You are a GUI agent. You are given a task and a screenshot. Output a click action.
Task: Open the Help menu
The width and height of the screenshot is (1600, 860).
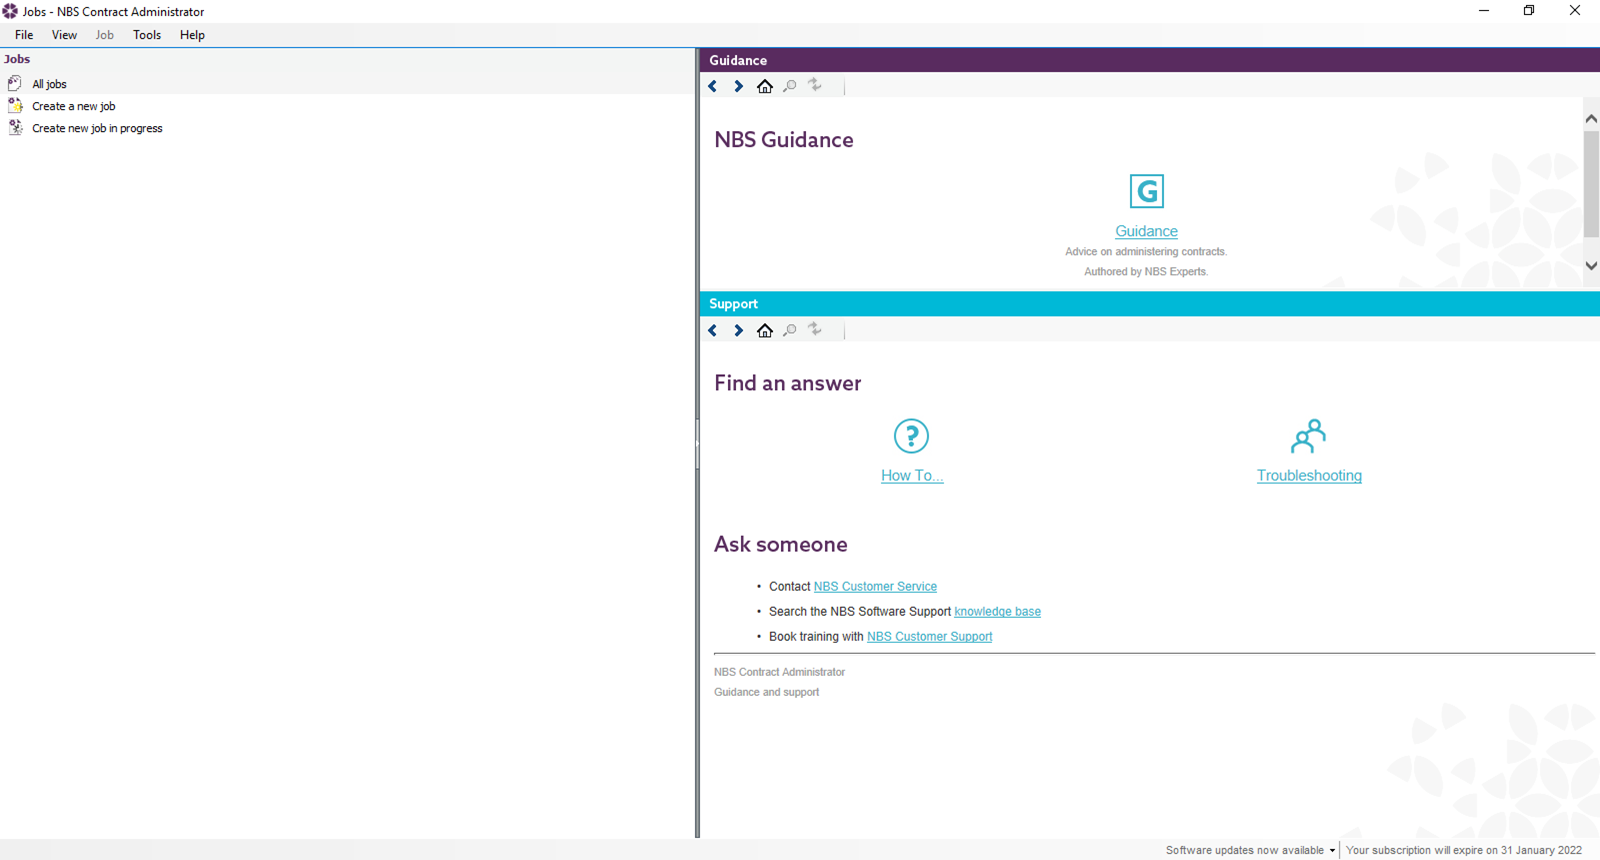click(x=192, y=35)
